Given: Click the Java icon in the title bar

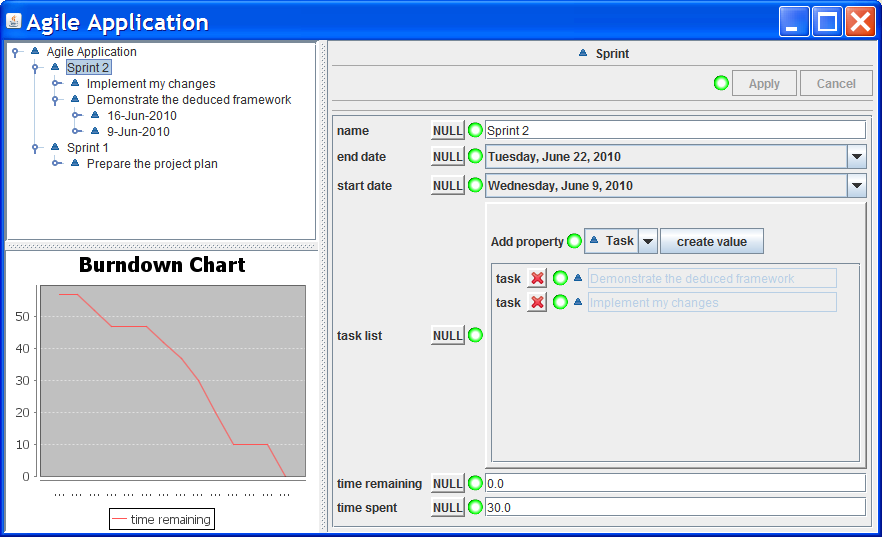Looking at the screenshot, I should pos(14,21).
